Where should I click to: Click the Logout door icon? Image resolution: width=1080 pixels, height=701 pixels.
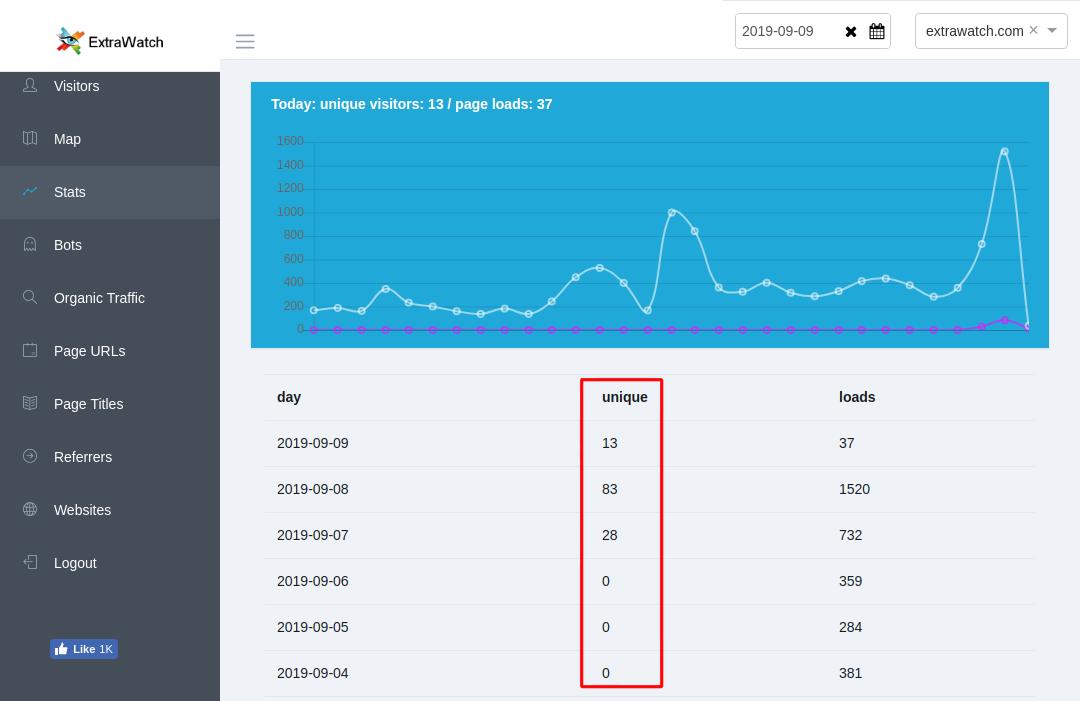pos(30,563)
